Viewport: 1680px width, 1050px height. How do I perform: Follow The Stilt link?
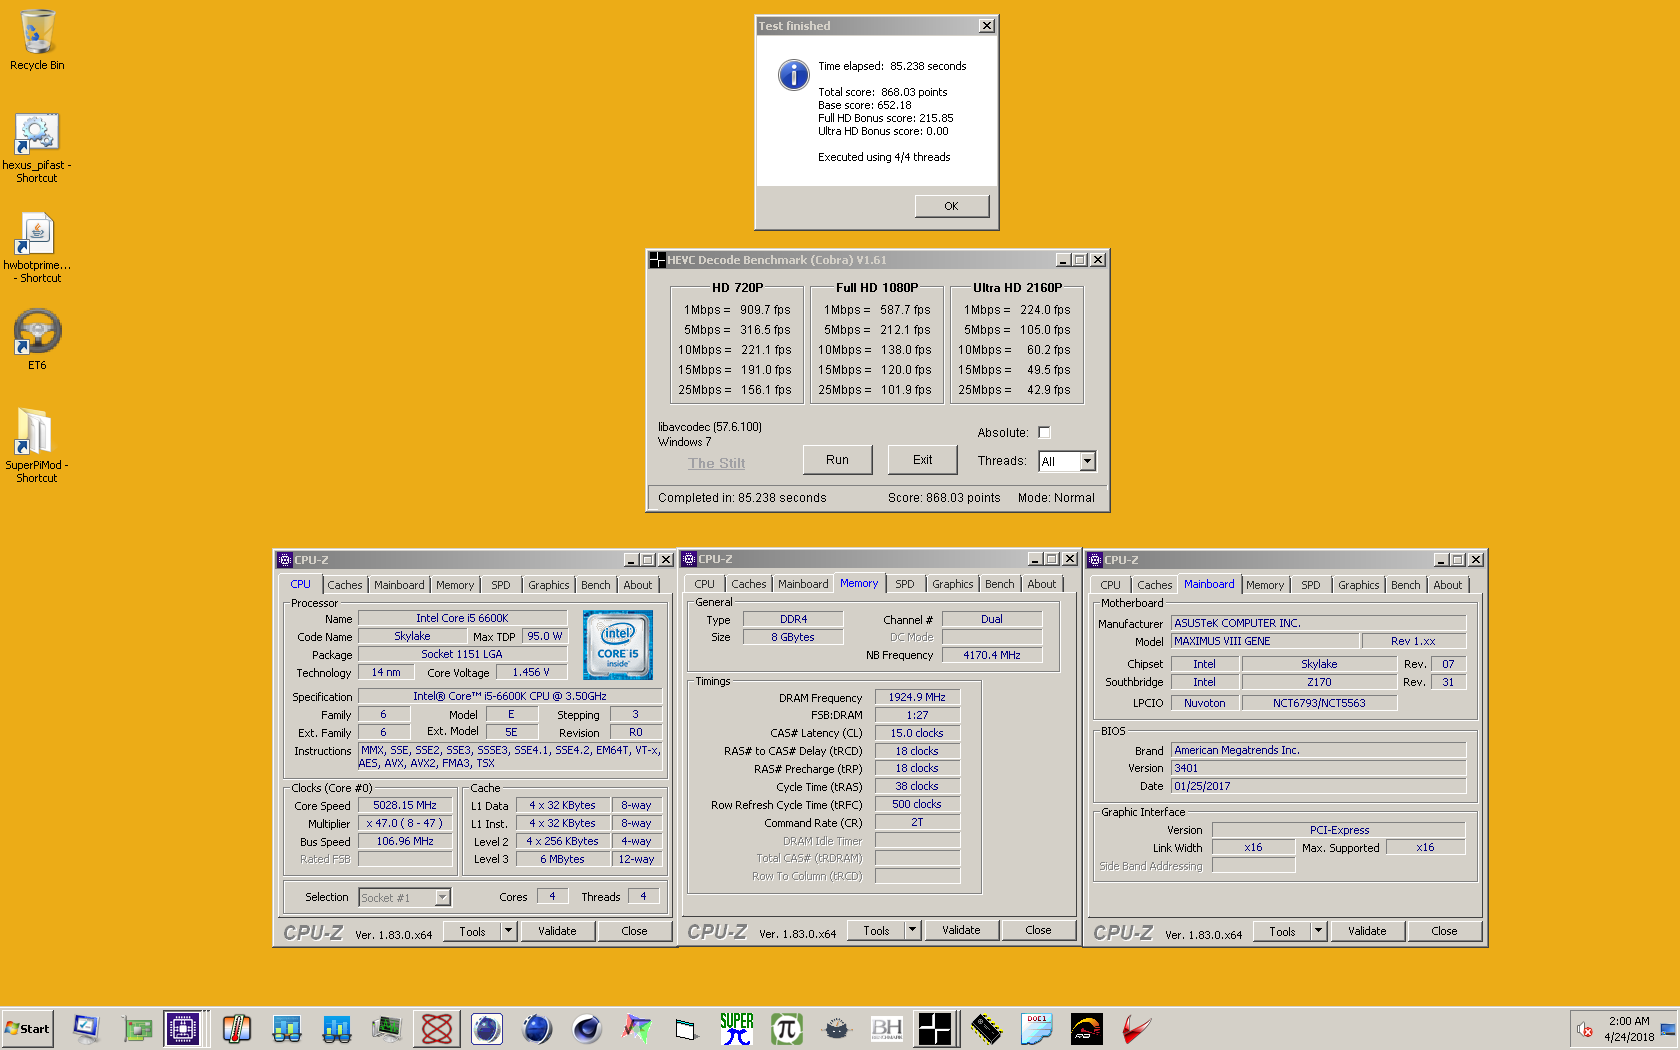716,463
